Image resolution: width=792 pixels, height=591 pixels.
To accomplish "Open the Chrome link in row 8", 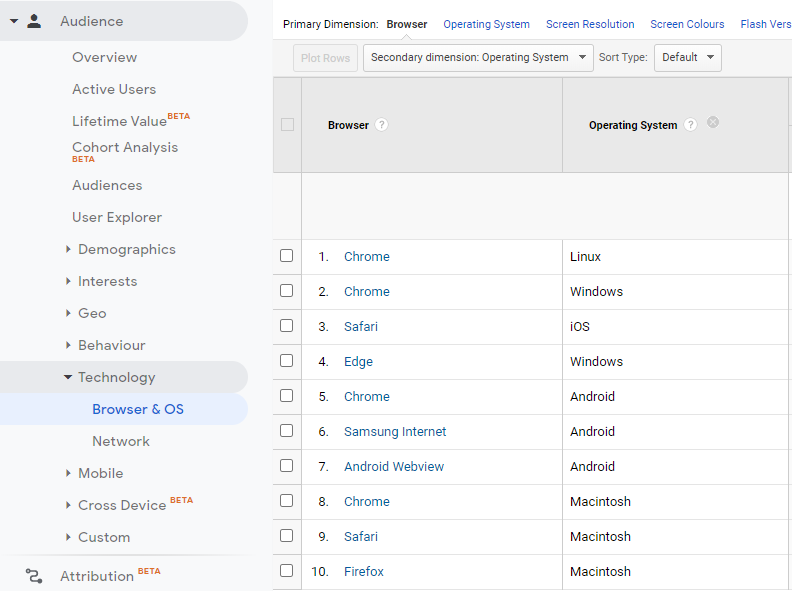I will coord(367,502).
